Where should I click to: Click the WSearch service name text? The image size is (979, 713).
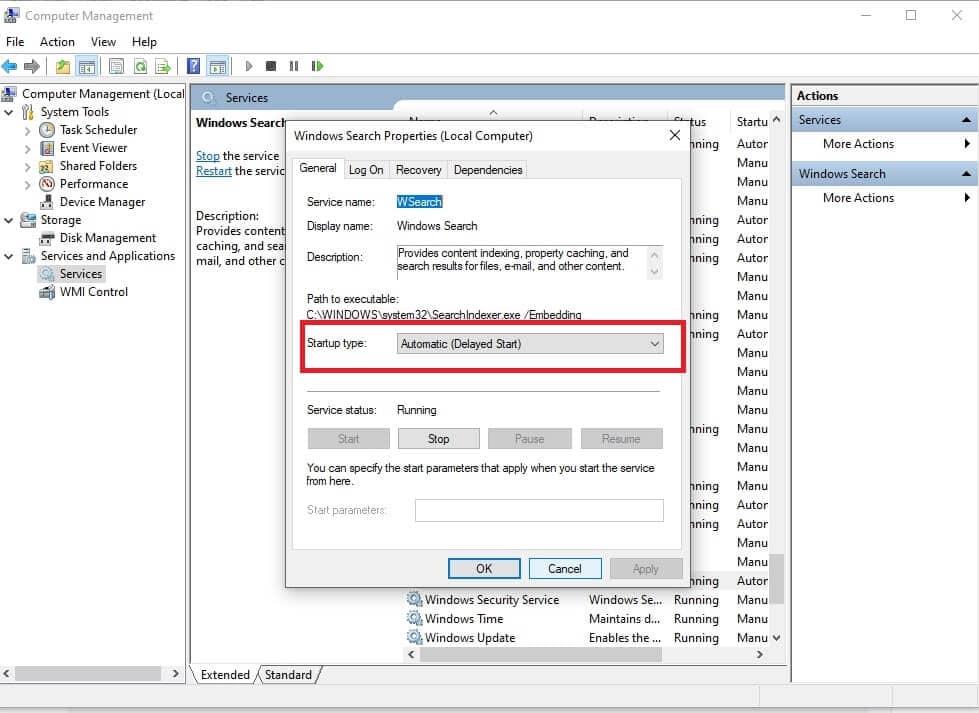tap(420, 202)
